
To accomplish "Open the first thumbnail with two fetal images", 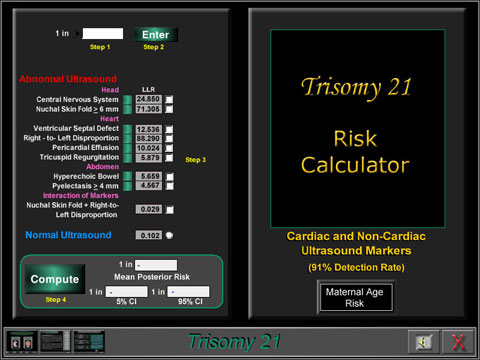I will 22,342.
